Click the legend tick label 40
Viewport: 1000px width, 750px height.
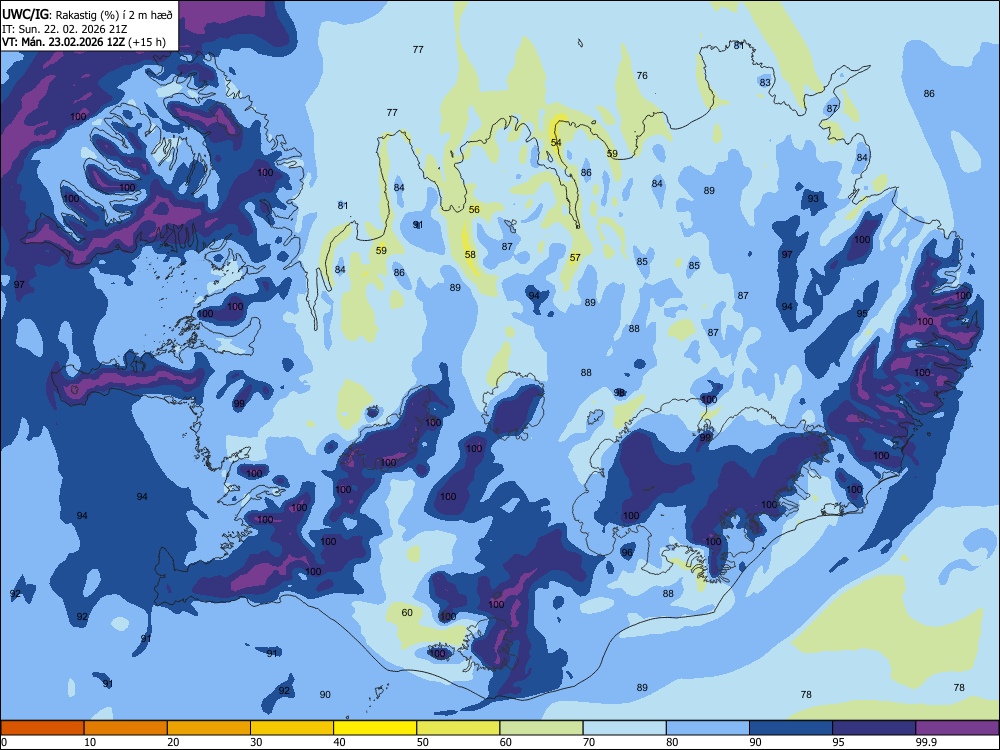[339, 742]
